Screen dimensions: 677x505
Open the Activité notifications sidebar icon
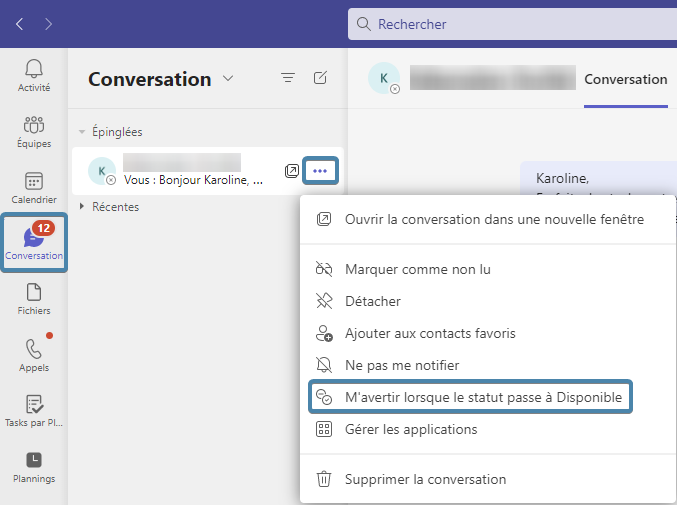tap(34, 75)
